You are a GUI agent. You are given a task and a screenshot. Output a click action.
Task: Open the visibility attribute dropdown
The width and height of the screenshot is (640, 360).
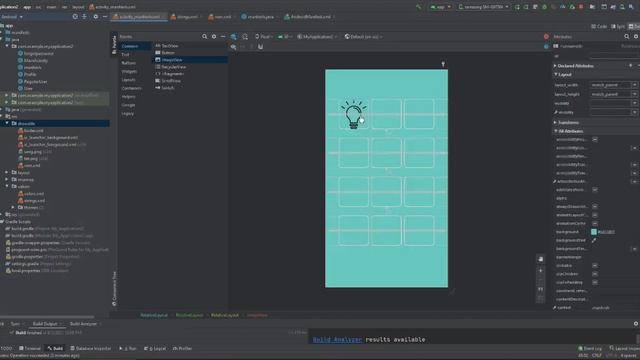[x=634, y=103]
